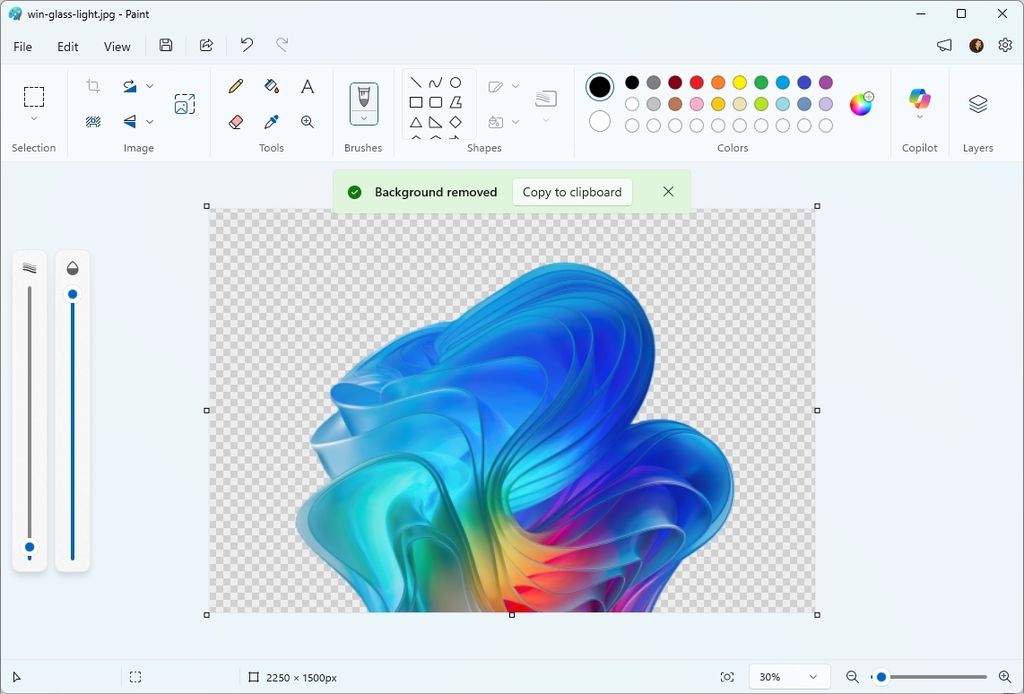Select the Pencil tool

click(234, 87)
